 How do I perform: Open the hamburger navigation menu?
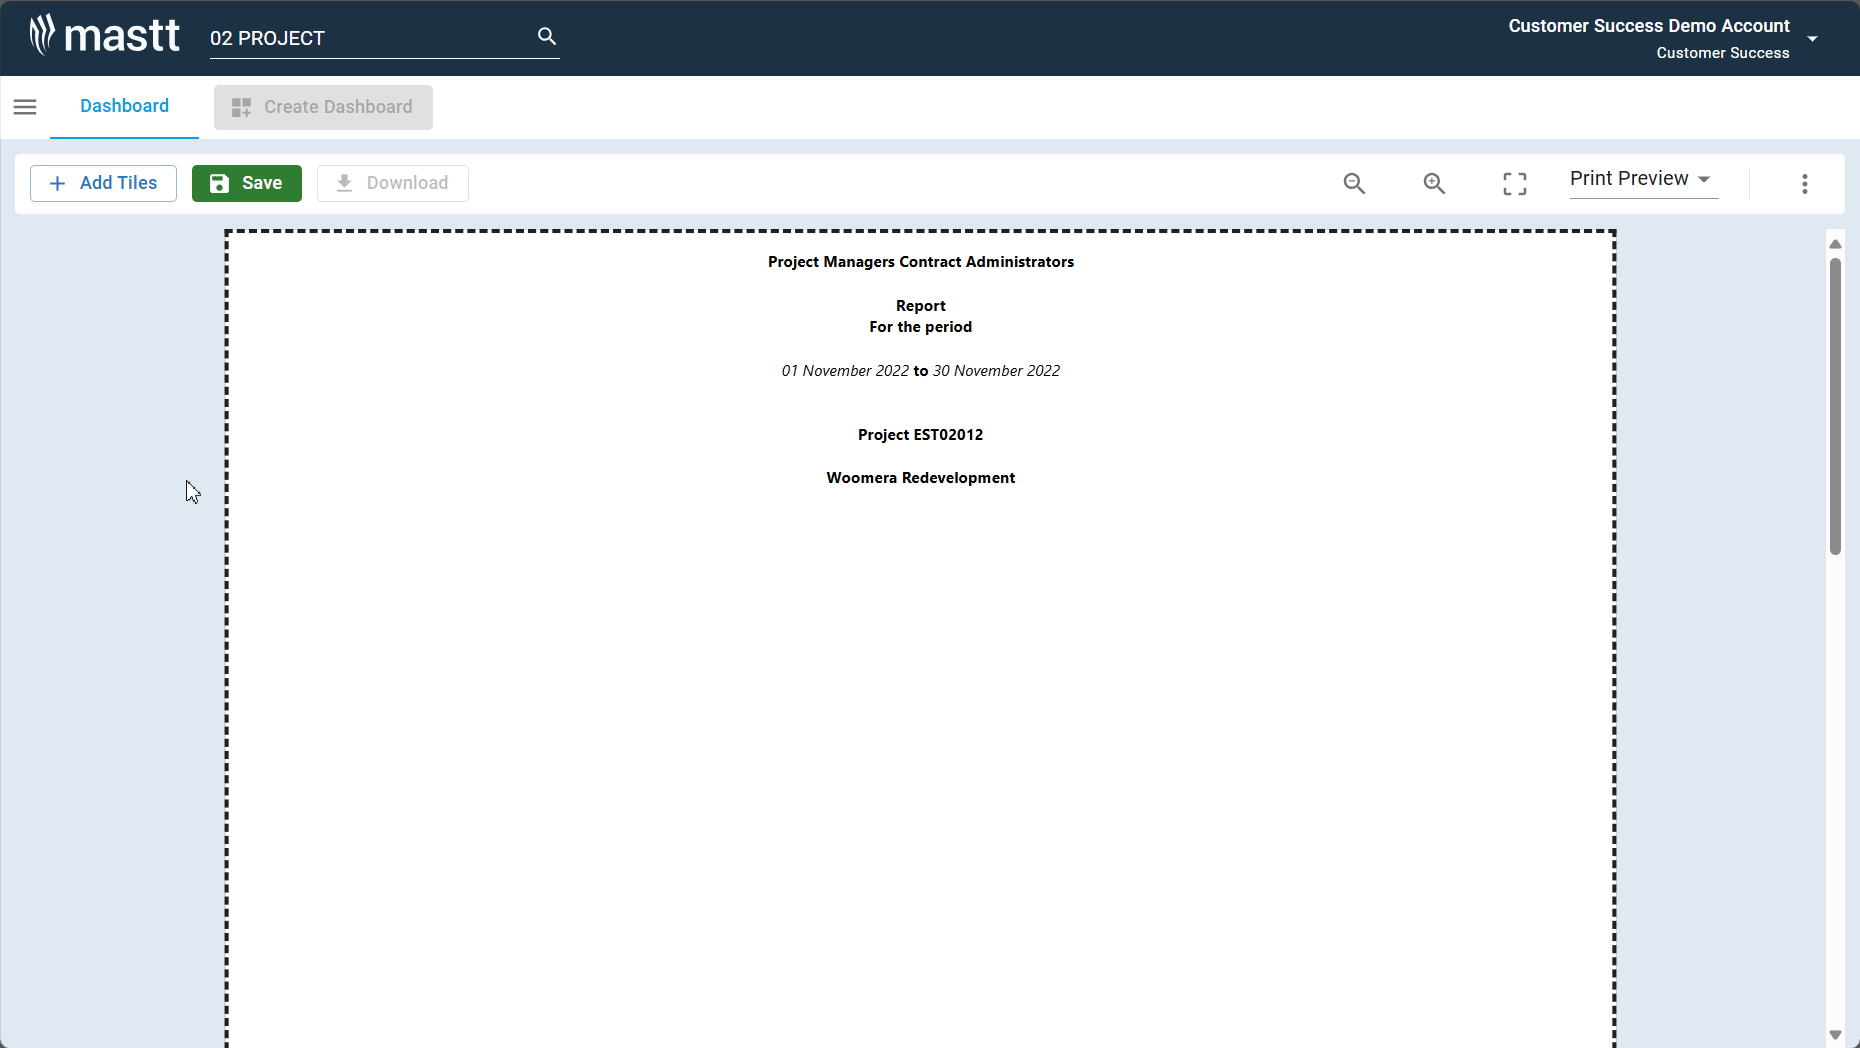(x=25, y=107)
